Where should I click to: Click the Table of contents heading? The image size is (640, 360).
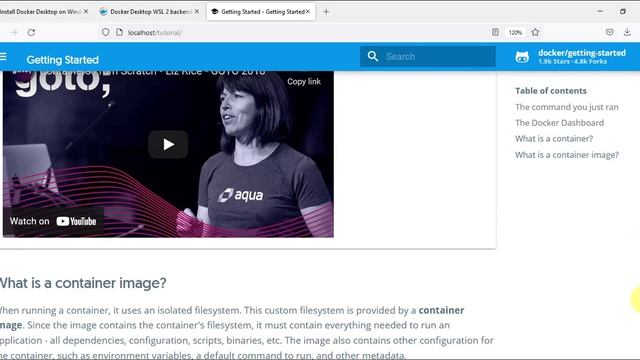click(551, 91)
